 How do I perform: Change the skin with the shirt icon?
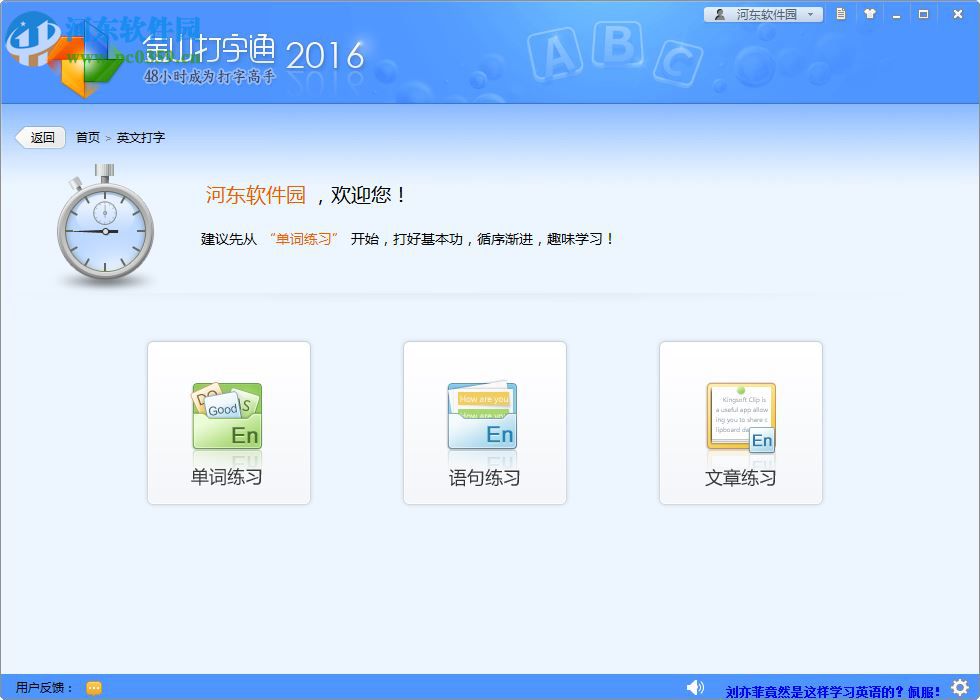[x=869, y=14]
